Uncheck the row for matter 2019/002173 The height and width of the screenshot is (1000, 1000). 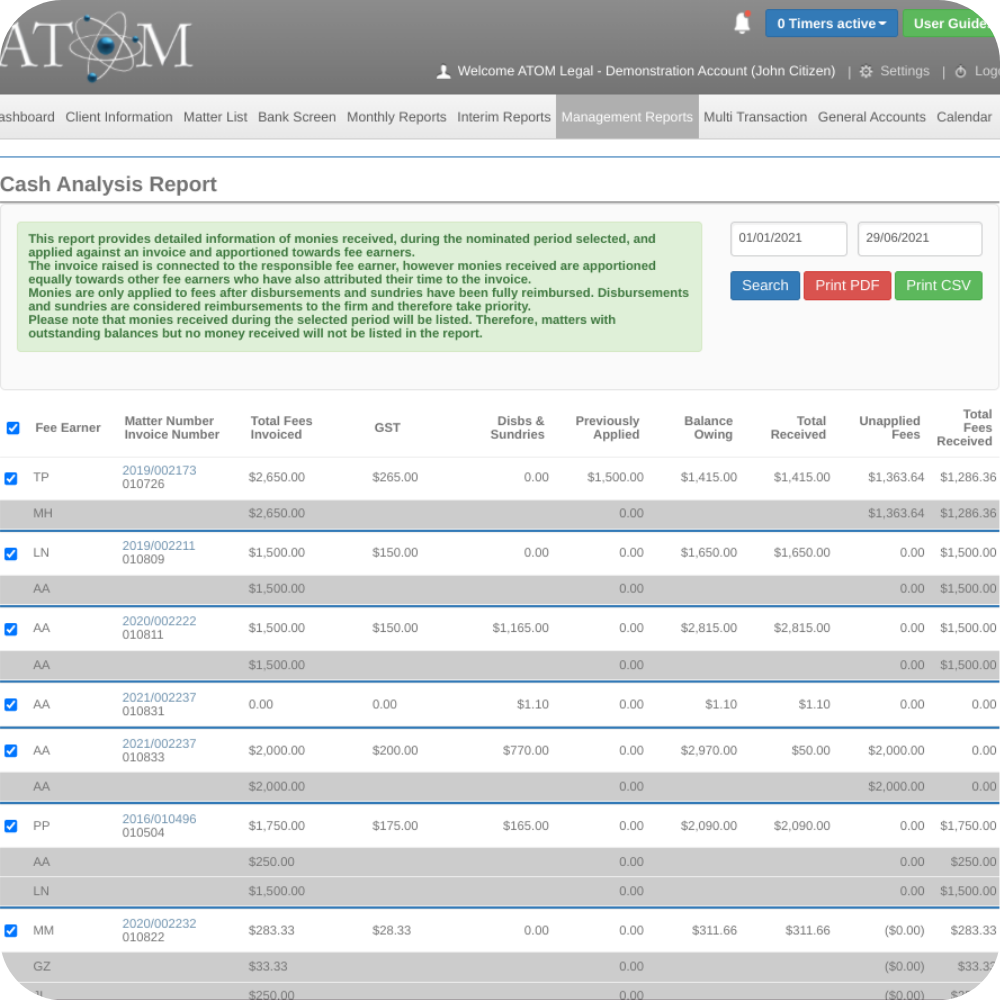[11, 478]
